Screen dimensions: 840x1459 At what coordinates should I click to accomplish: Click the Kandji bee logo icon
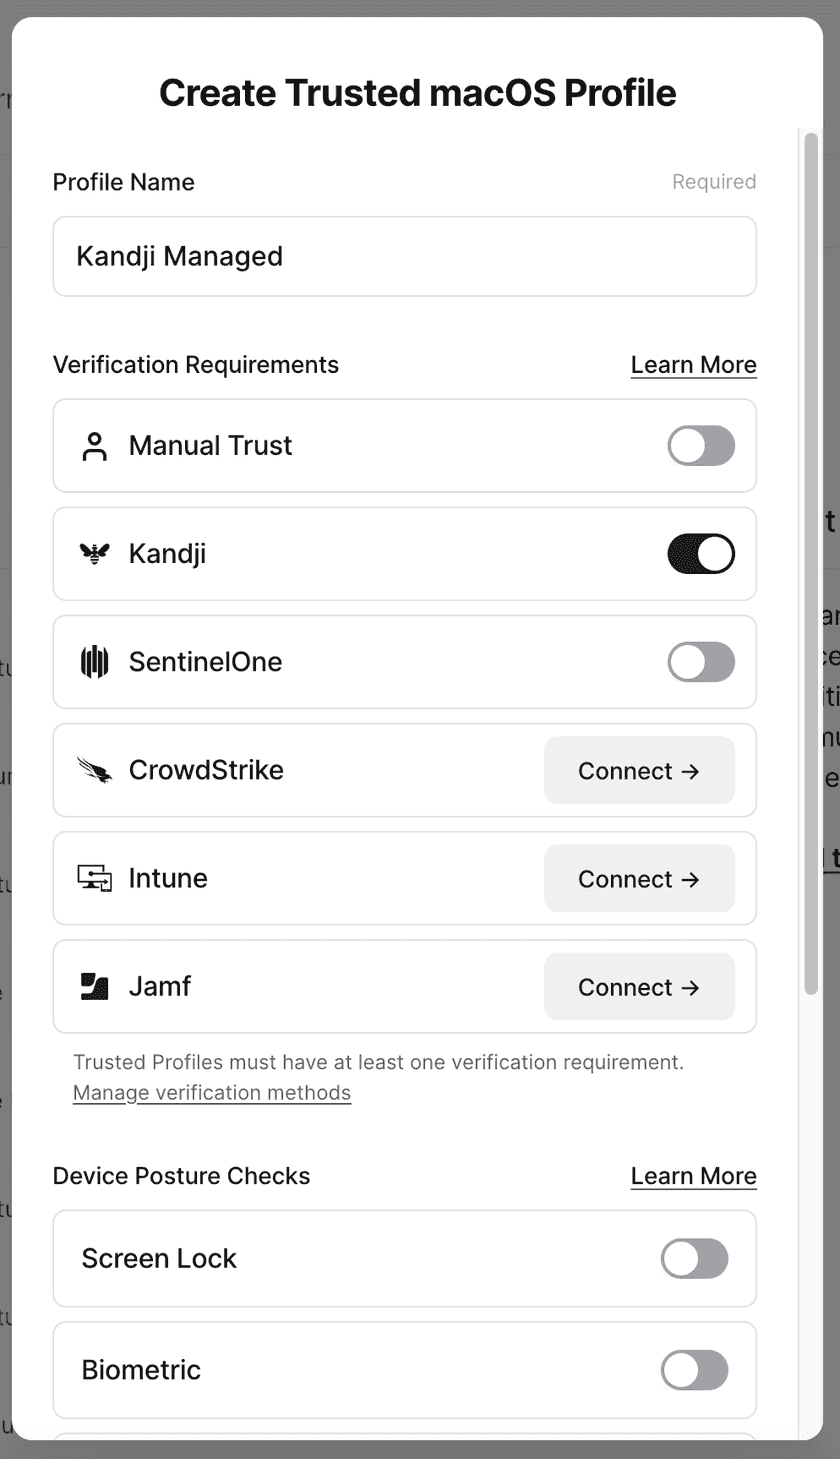tap(94, 554)
